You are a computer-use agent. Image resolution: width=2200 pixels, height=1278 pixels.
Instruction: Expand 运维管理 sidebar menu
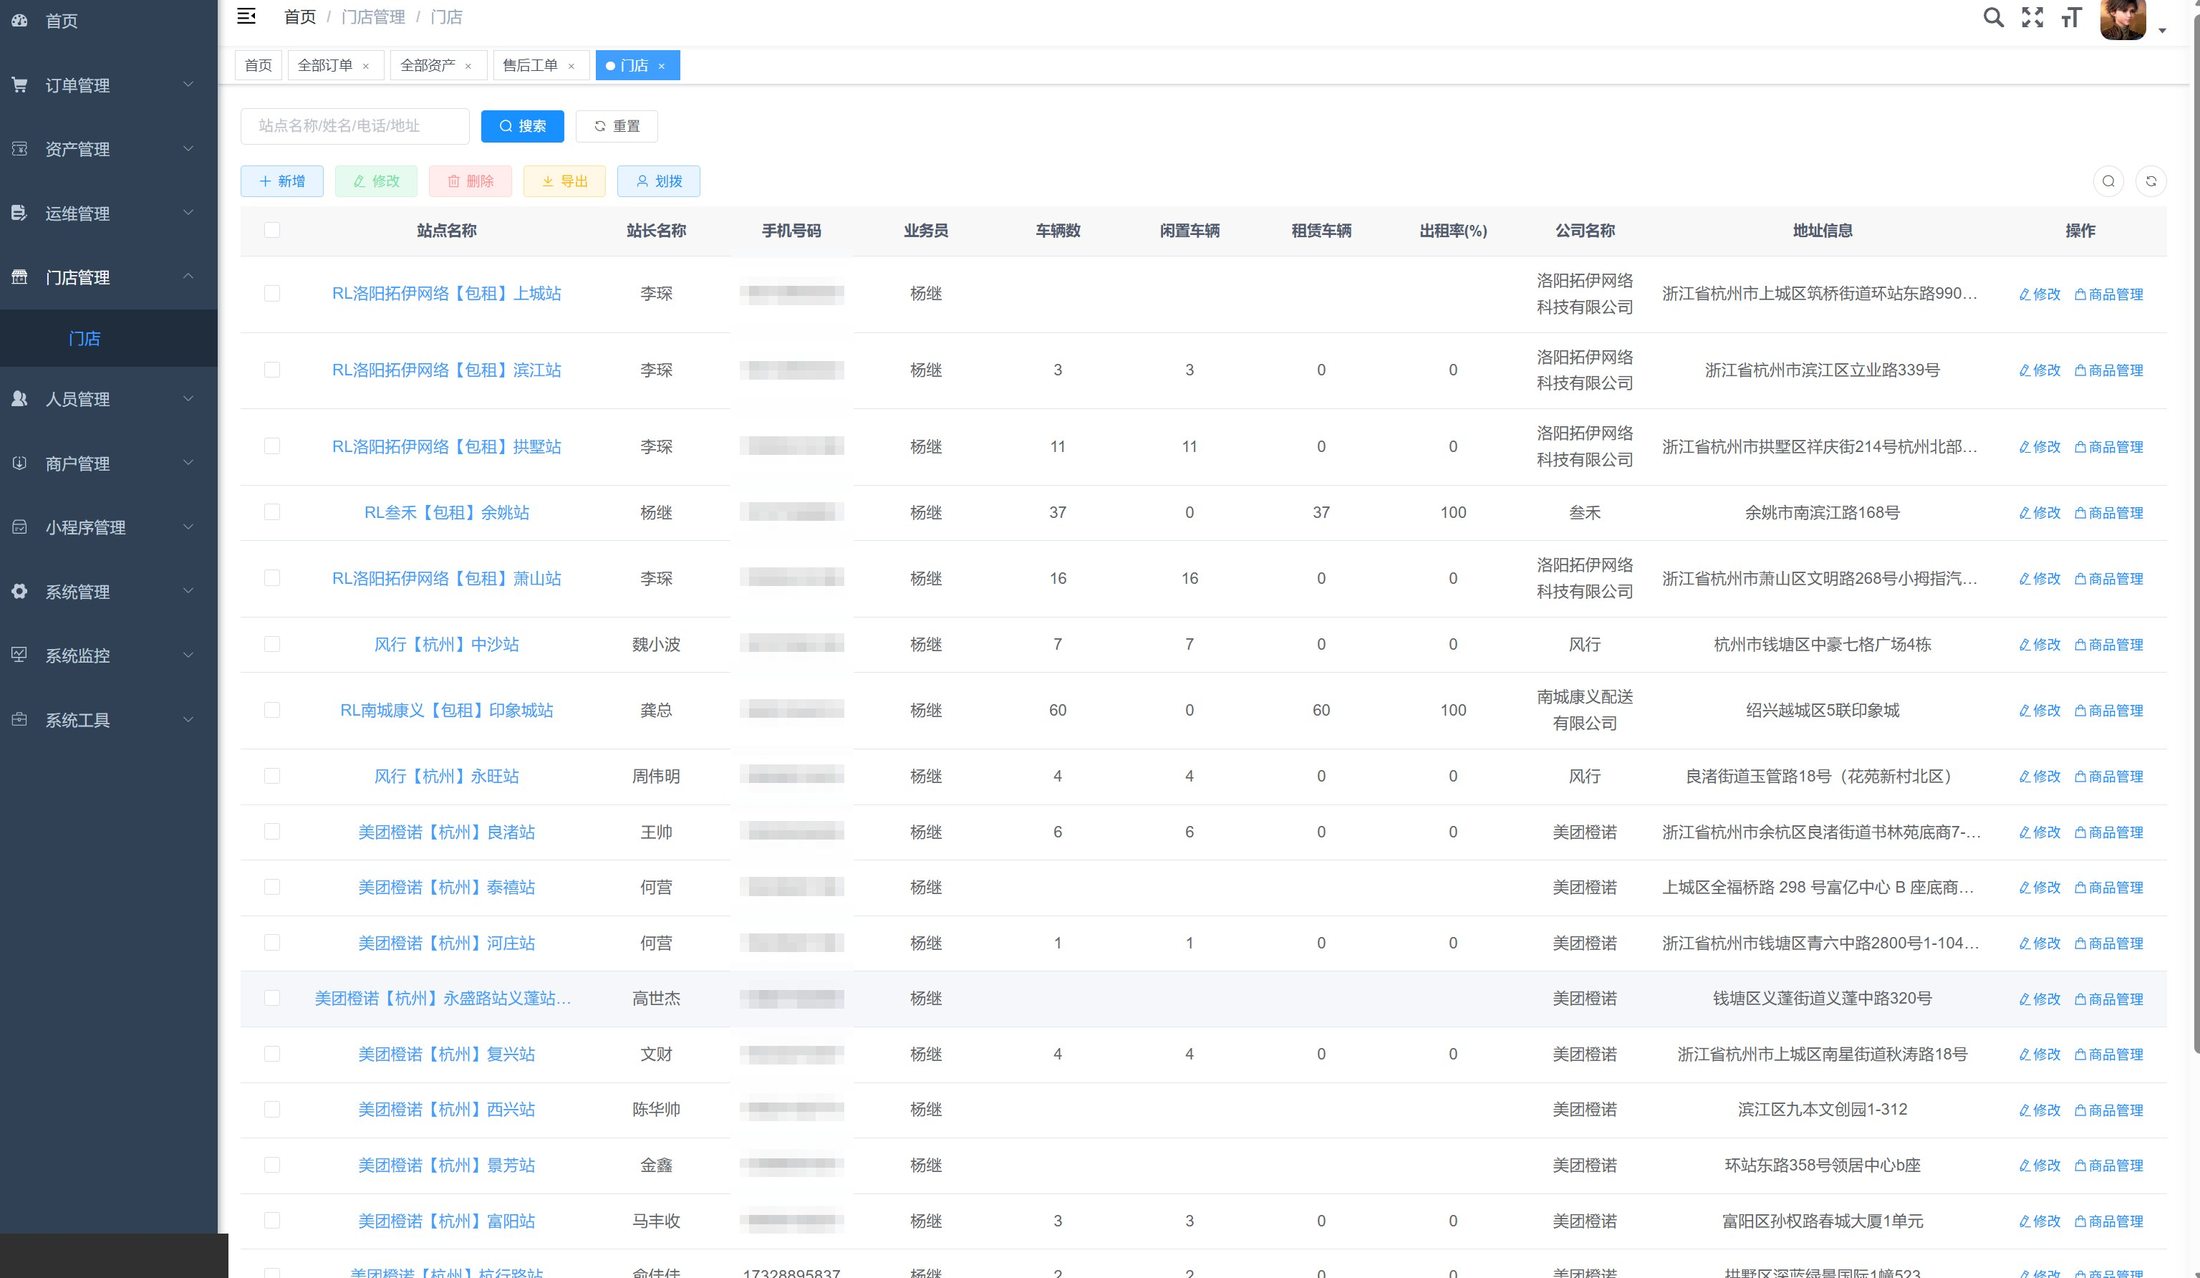[x=108, y=214]
